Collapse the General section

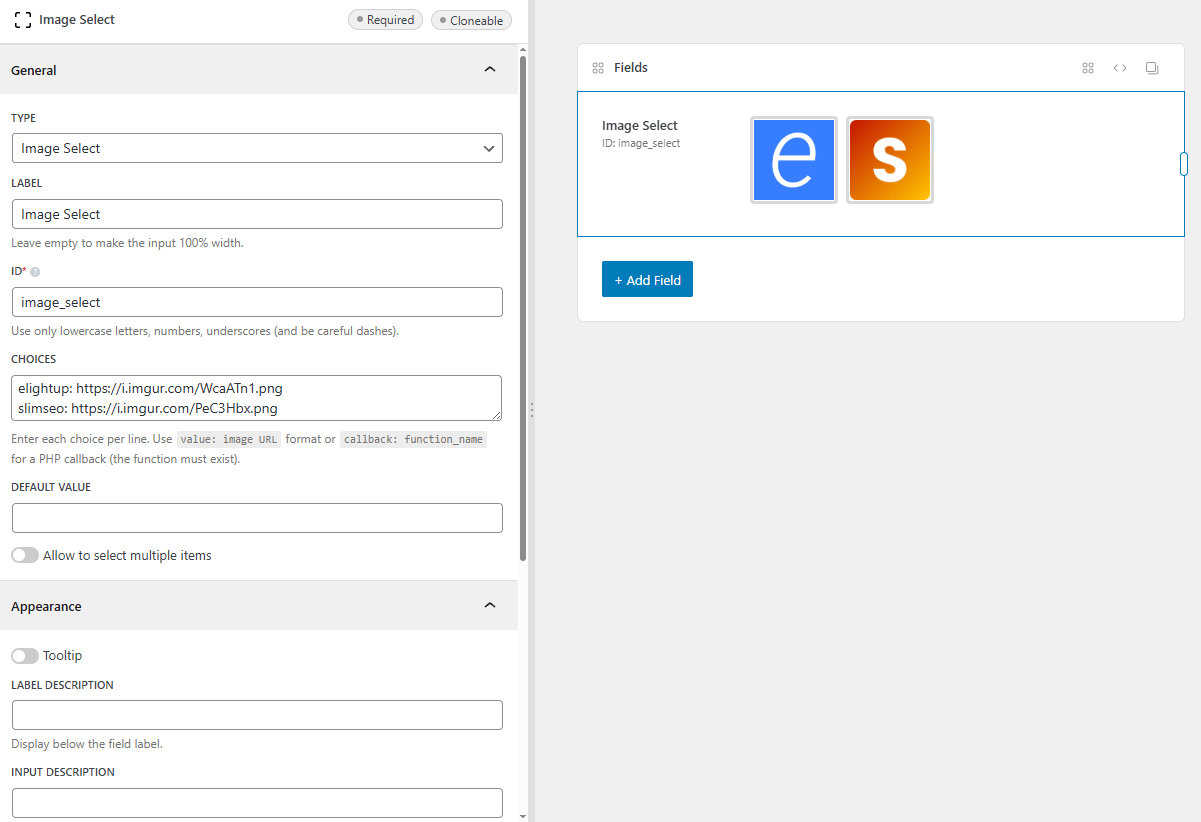(489, 70)
